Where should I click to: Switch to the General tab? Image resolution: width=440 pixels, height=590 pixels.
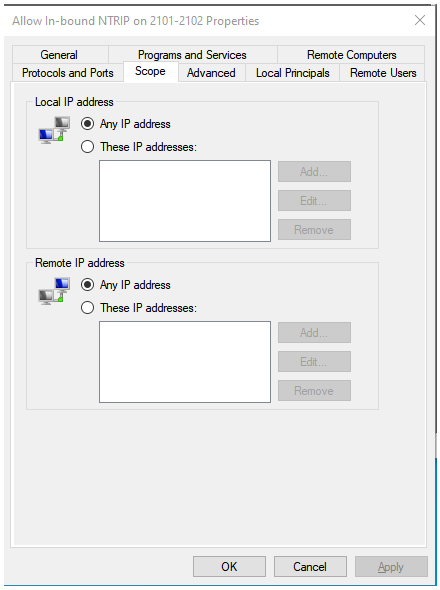click(60, 55)
